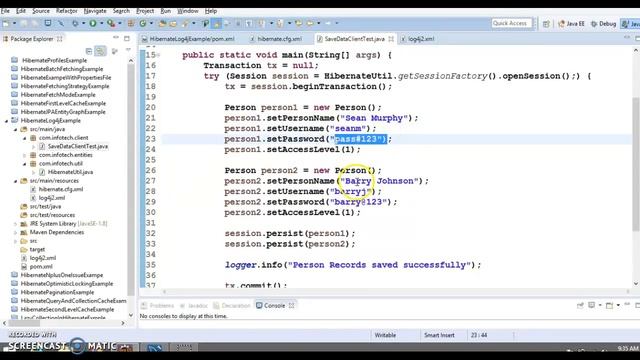Click Open Console icon
640x360 pixels.
point(609,305)
